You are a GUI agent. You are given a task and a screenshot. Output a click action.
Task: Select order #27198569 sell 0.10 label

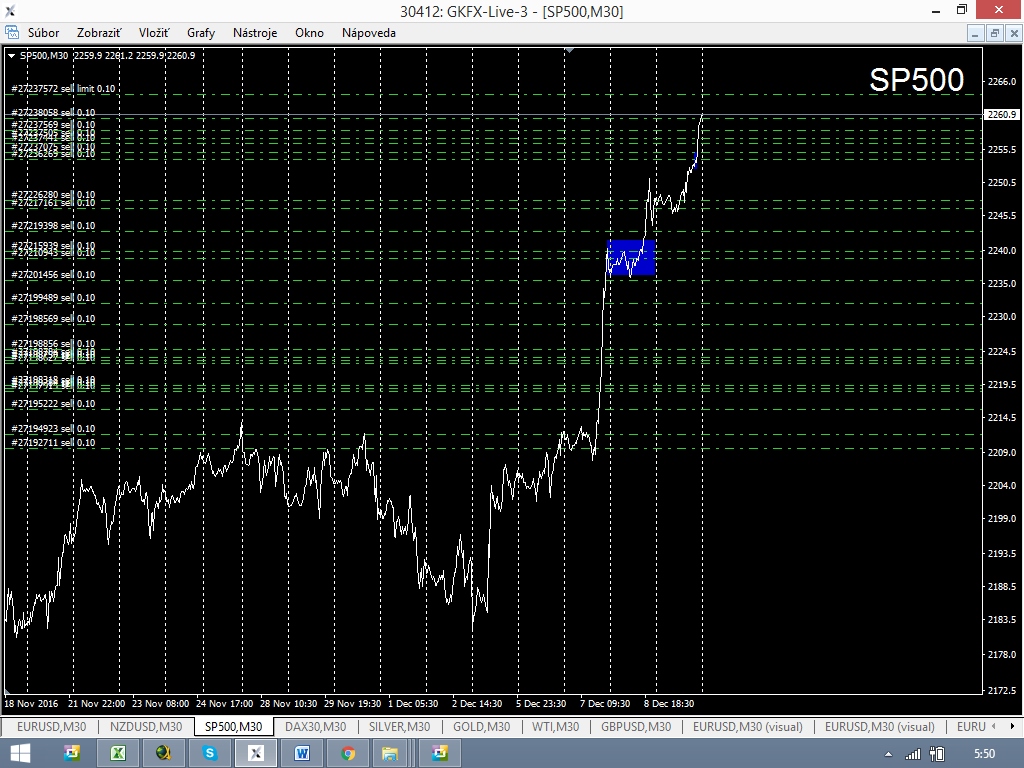coord(54,319)
